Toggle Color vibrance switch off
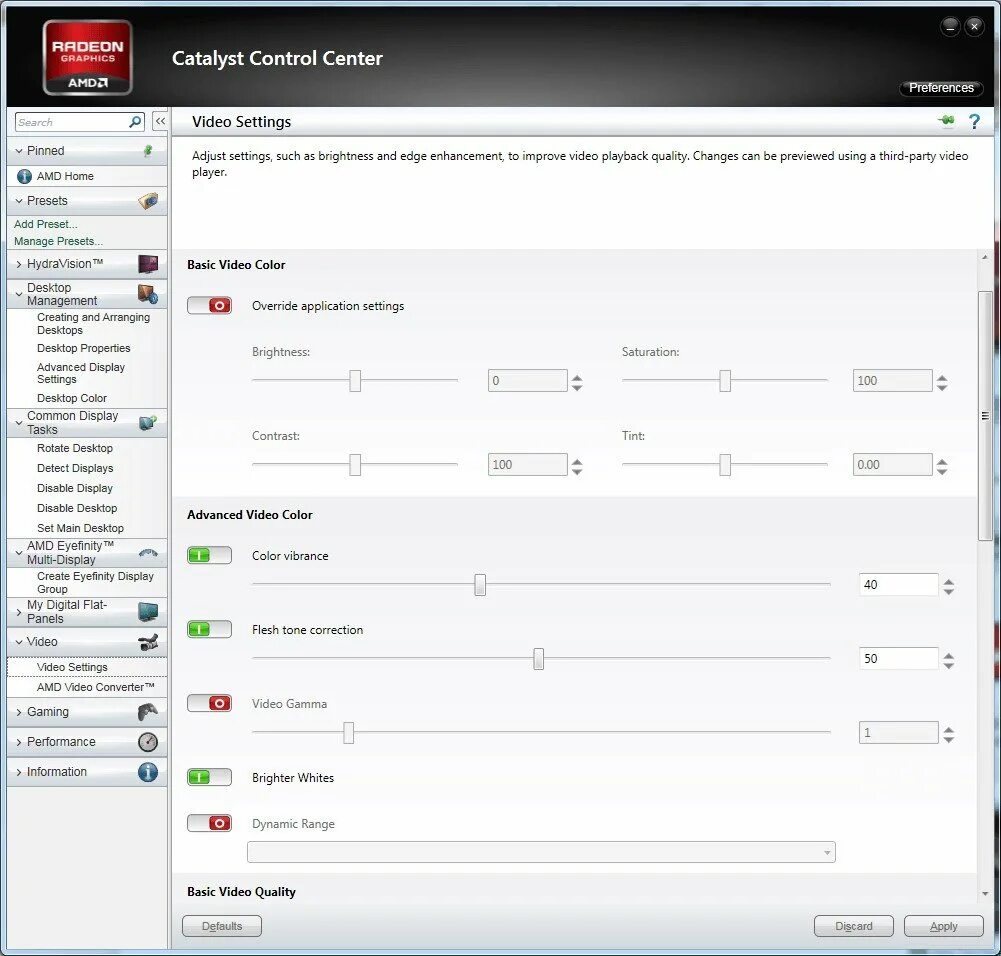 tap(209, 555)
